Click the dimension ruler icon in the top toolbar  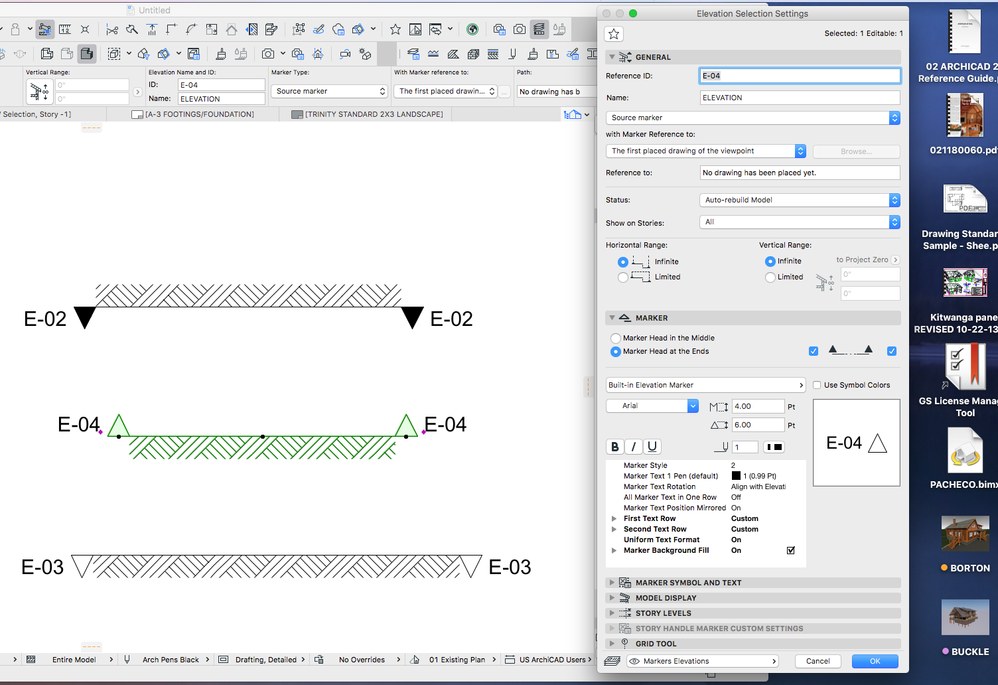(x=65, y=29)
